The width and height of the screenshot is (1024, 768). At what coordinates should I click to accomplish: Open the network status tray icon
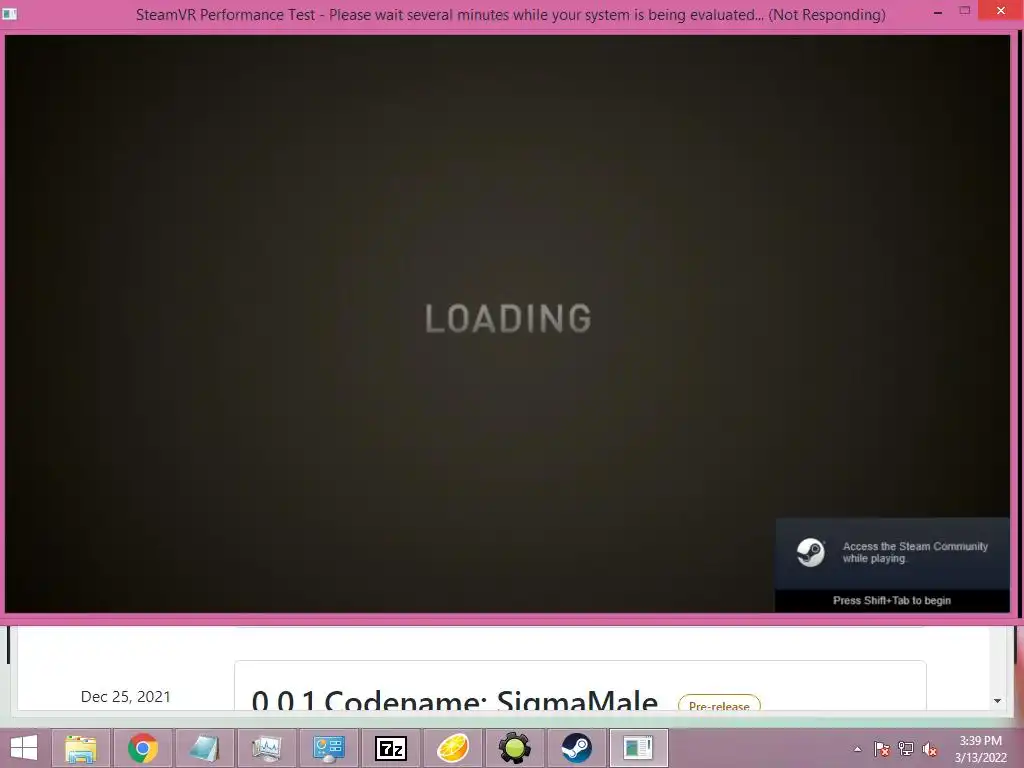pos(906,749)
